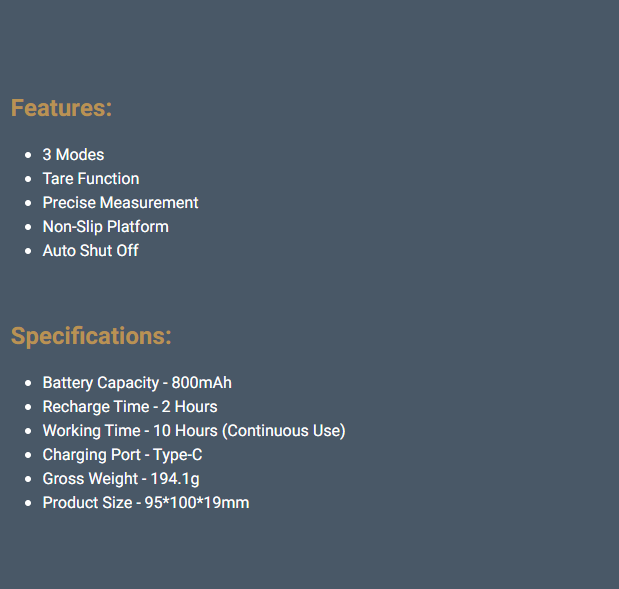Click the bullet beside Tare Function
This screenshot has height=589, width=619.
tap(27, 180)
